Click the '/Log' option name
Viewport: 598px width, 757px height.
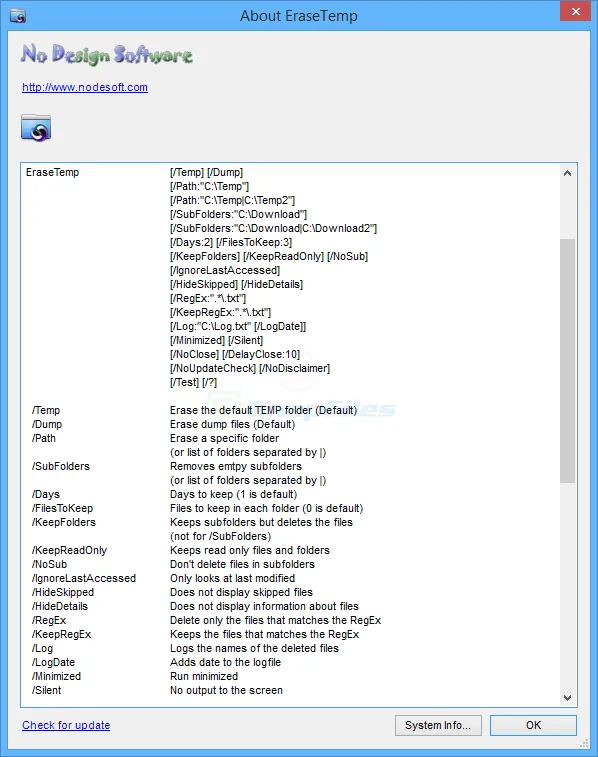click(x=42, y=648)
